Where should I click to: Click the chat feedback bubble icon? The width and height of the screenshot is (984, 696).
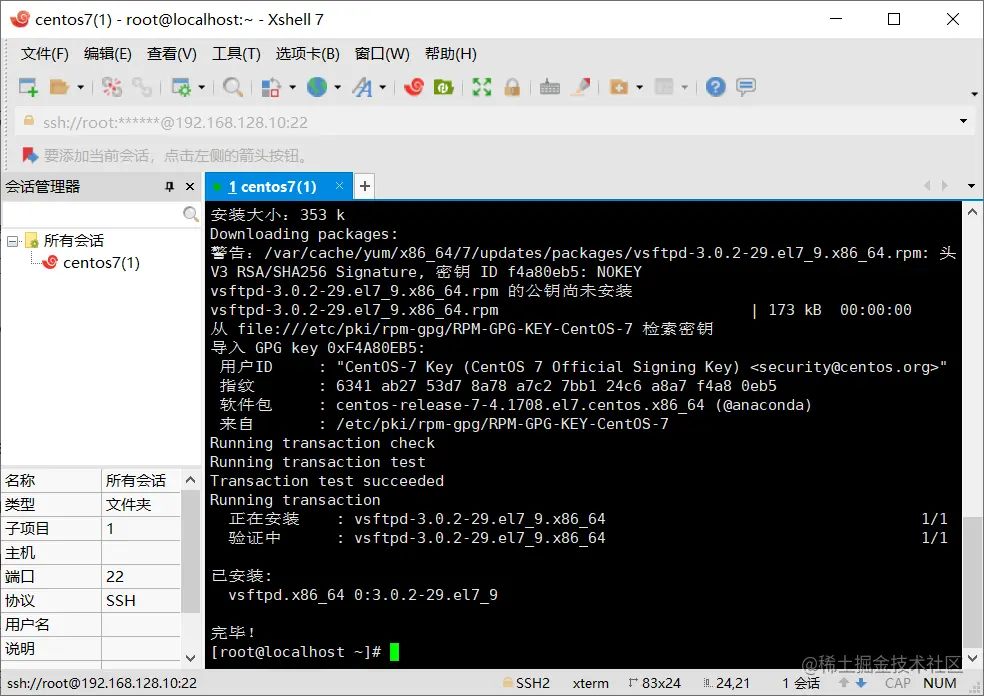pyautogui.click(x=746, y=87)
